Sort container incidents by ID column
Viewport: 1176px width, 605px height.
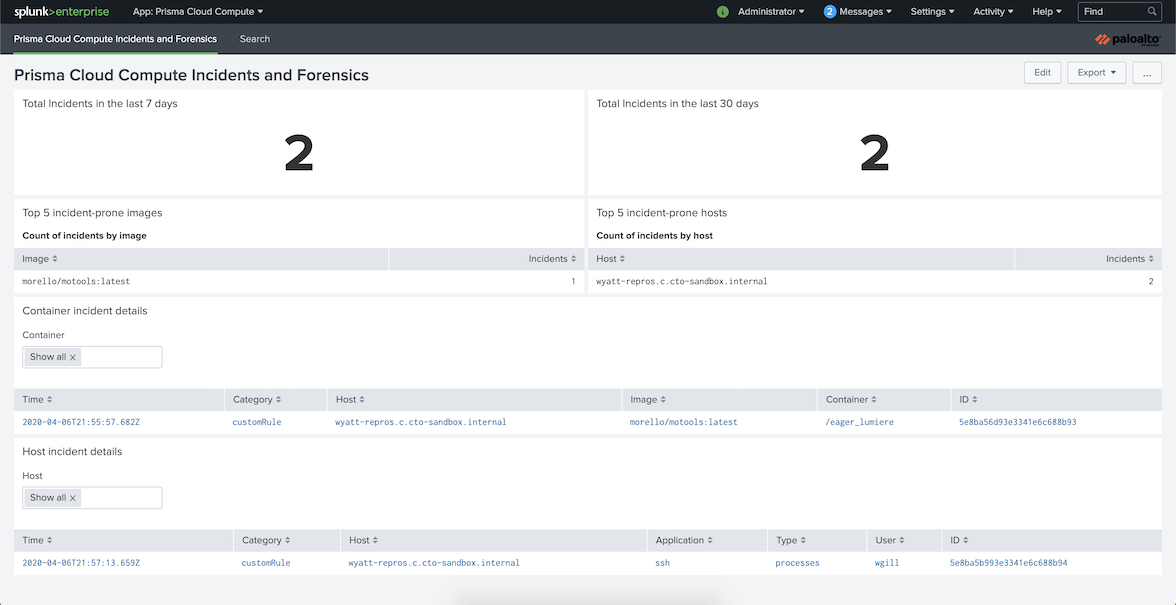[968, 400]
